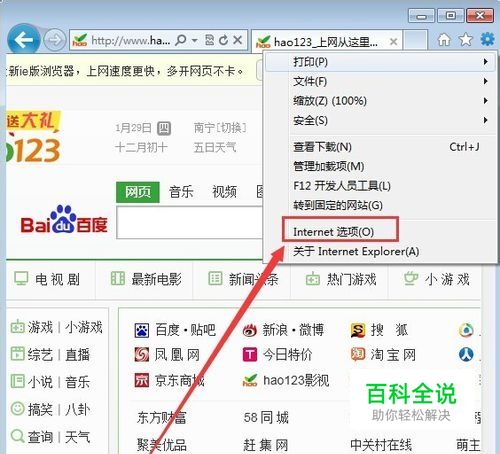Viewport: 500px width, 454px height.
Task: Choose 查看下载(N) from the menu
Action: point(380,147)
